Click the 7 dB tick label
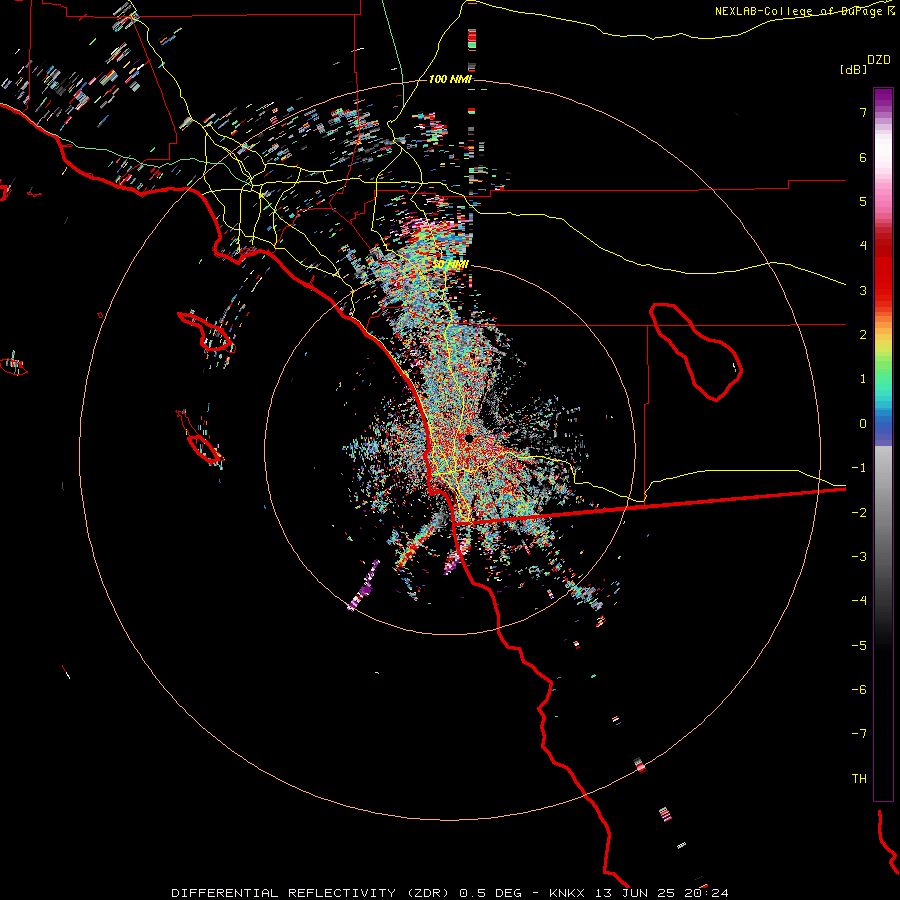The image size is (900, 900). pyautogui.click(x=863, y=112)
